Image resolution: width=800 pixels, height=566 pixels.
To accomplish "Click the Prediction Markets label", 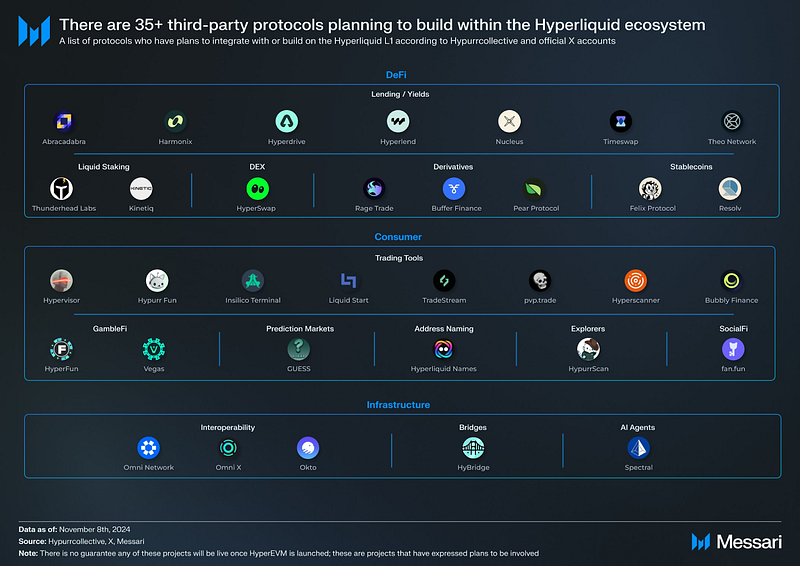I will 300,329.
